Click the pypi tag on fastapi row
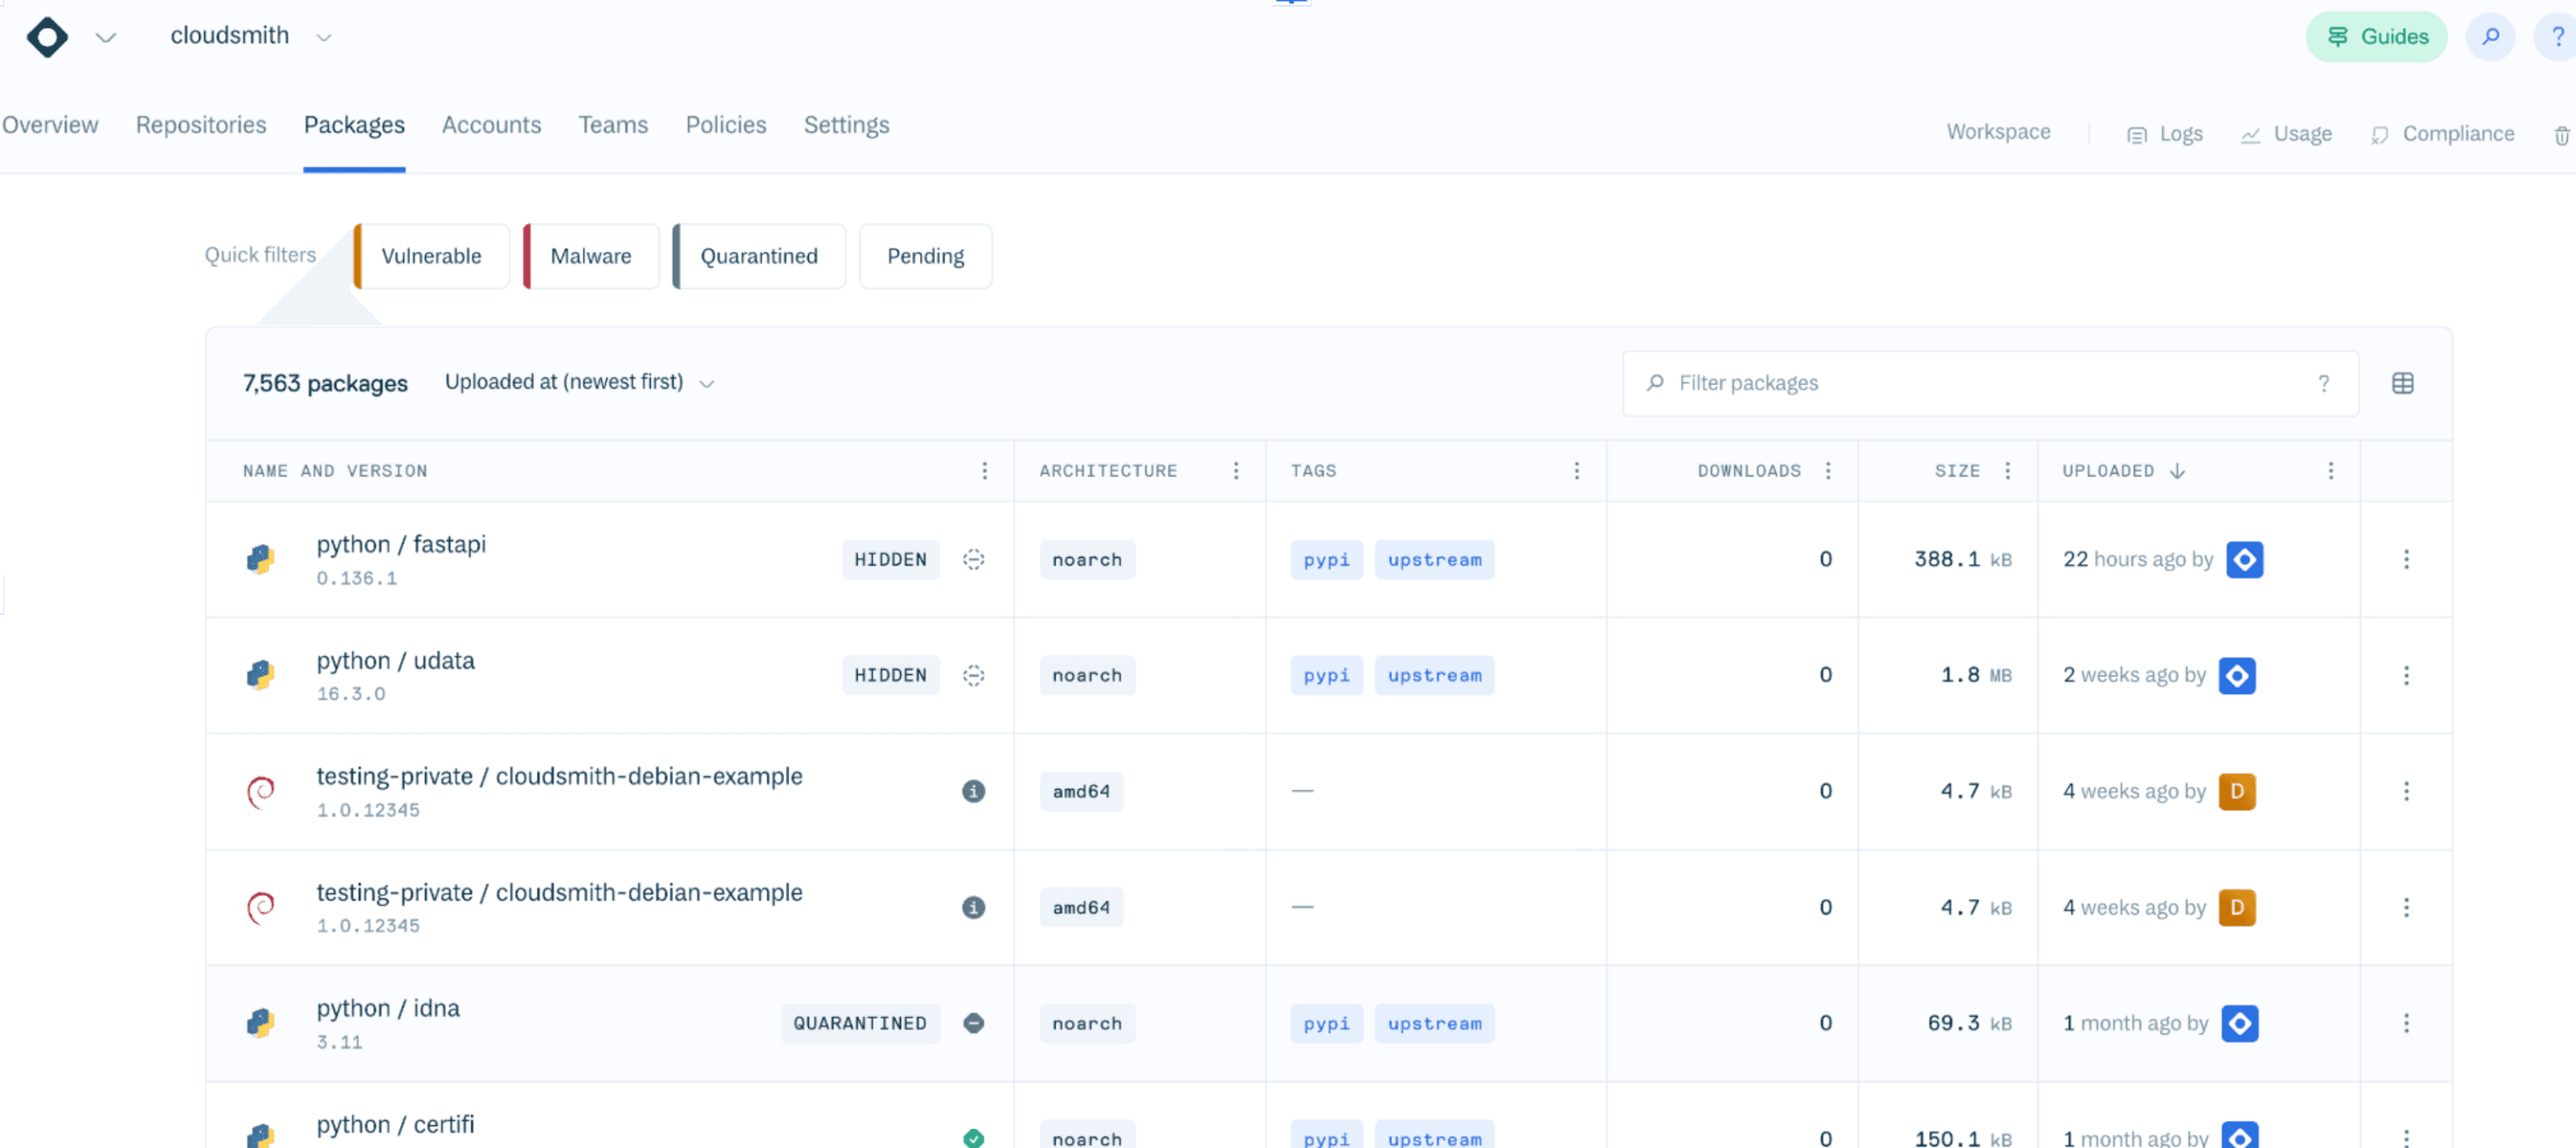This screenshot has height=1148, width=2576. coord(1326,560)
